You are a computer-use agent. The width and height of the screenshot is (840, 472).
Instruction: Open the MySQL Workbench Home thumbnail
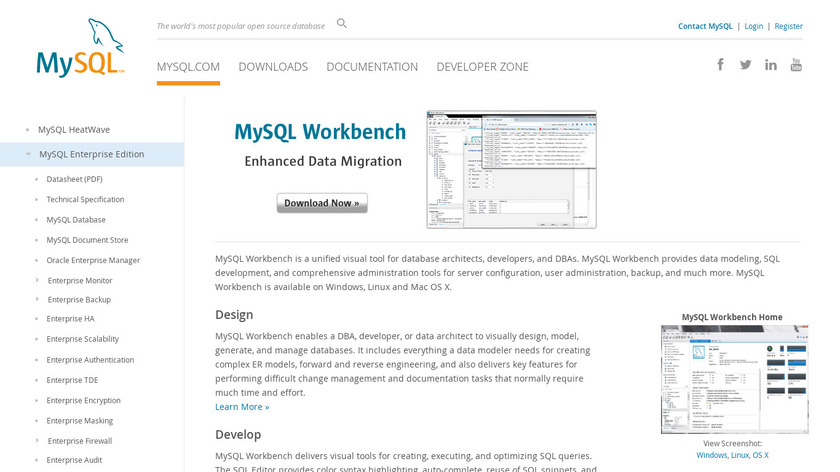click(734, 379)
